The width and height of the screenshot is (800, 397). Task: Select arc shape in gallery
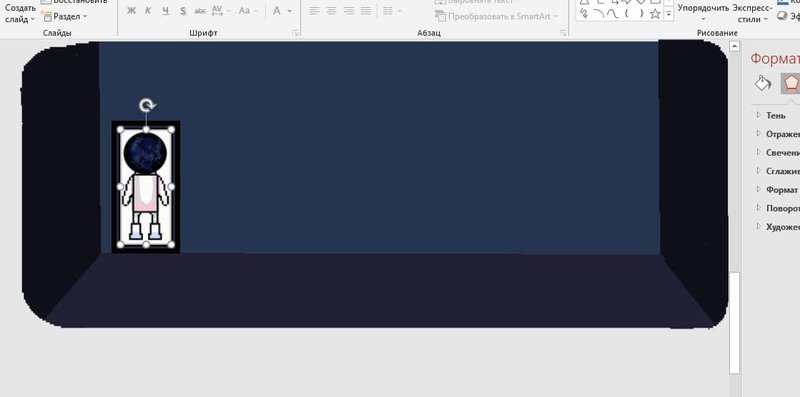point(598,14)
